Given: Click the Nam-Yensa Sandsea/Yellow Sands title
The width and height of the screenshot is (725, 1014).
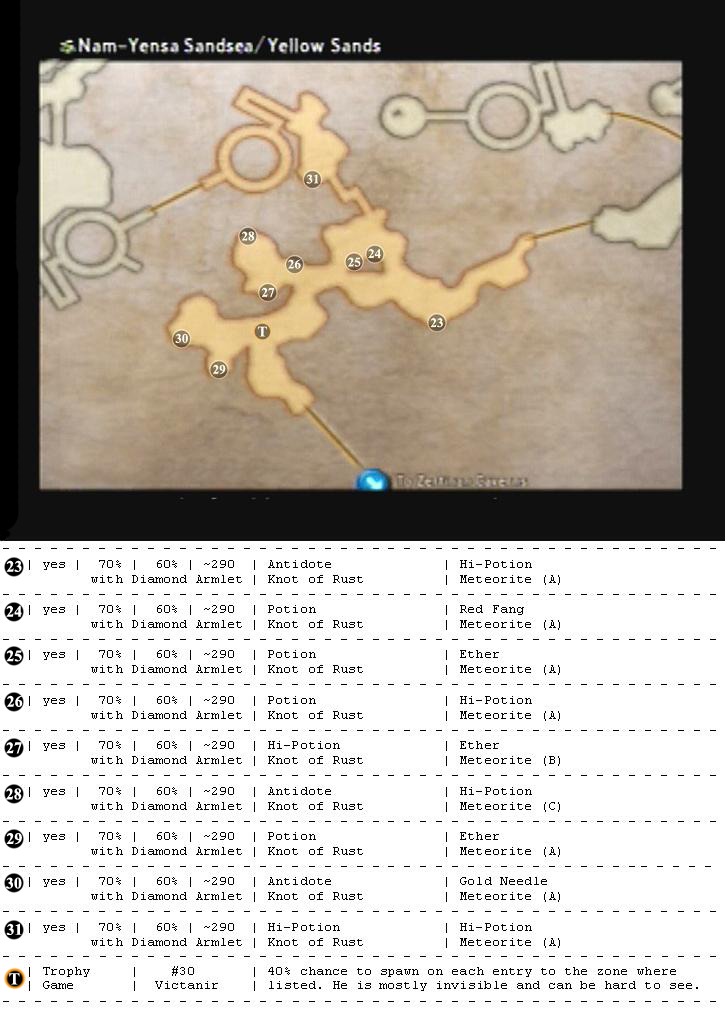Looking at the screenshot, I should coord(229,46).
